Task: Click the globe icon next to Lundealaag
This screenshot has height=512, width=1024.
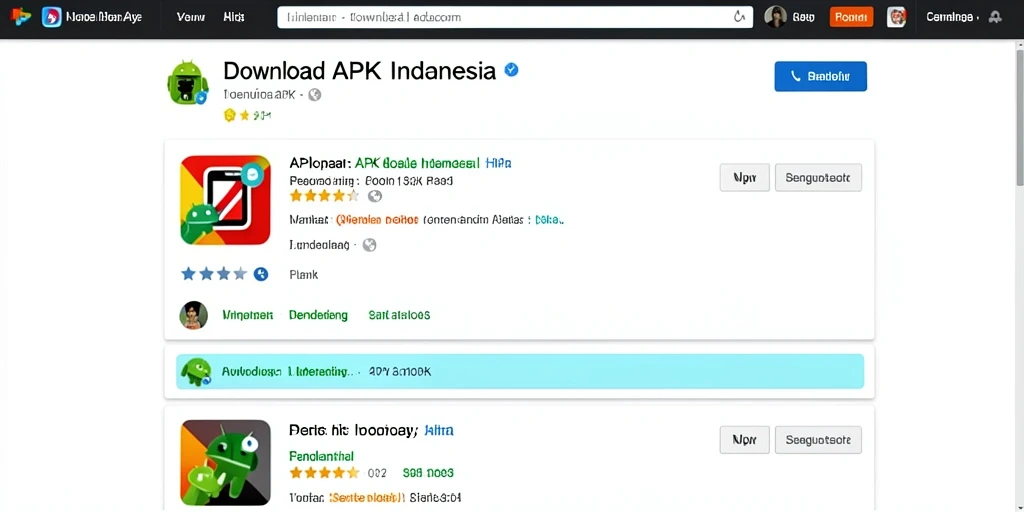Action: coord(370,245)
